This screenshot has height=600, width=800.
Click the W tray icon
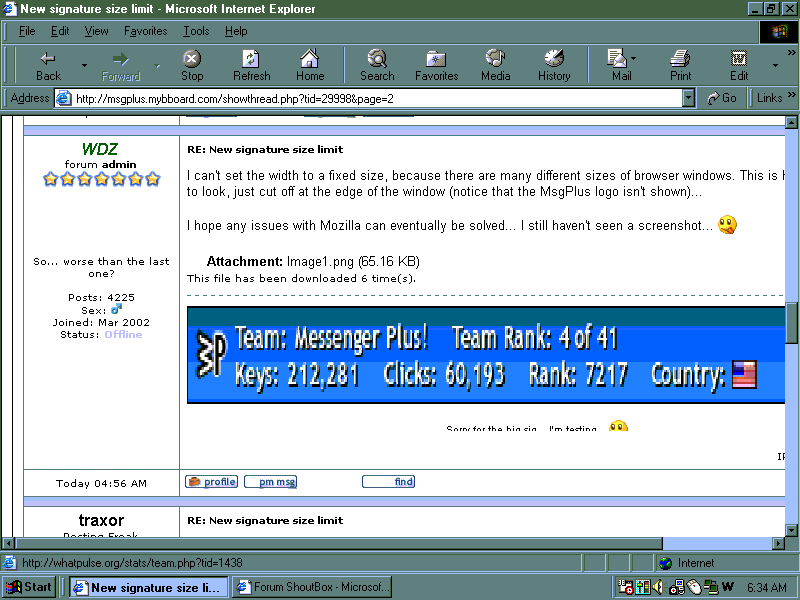728,587
